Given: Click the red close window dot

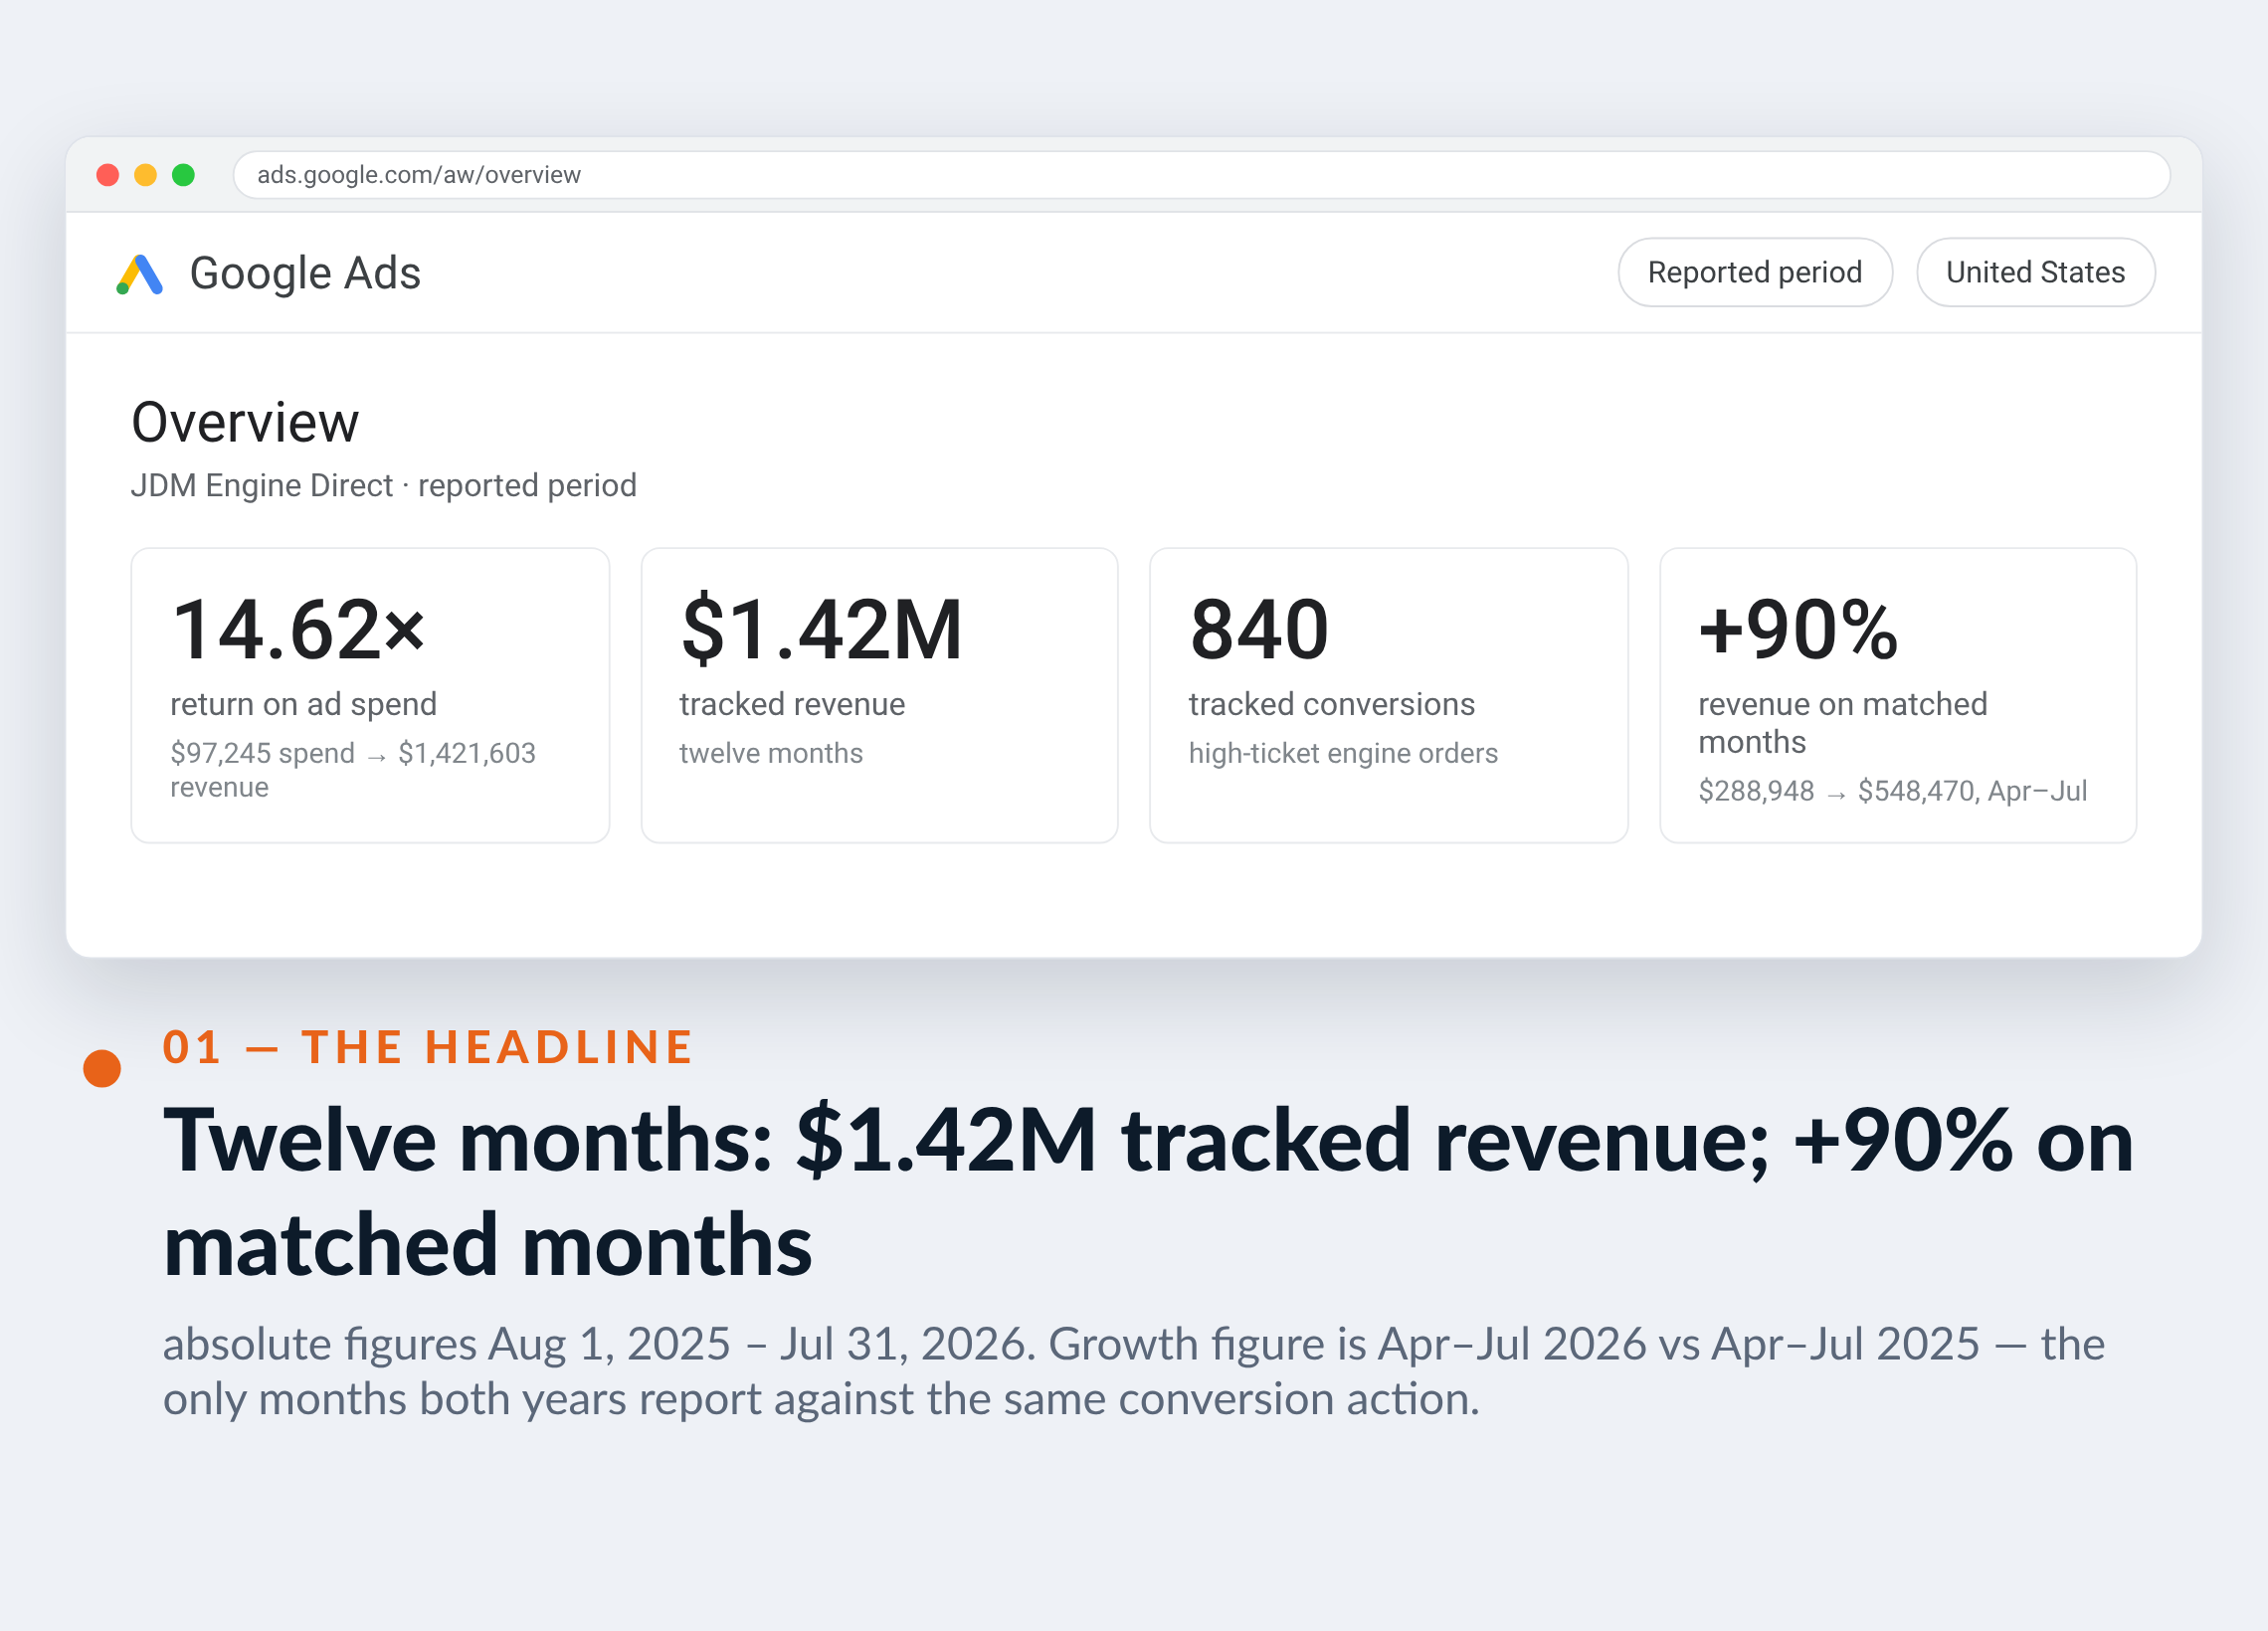Looking at the screenshot, I should [108, 175].
